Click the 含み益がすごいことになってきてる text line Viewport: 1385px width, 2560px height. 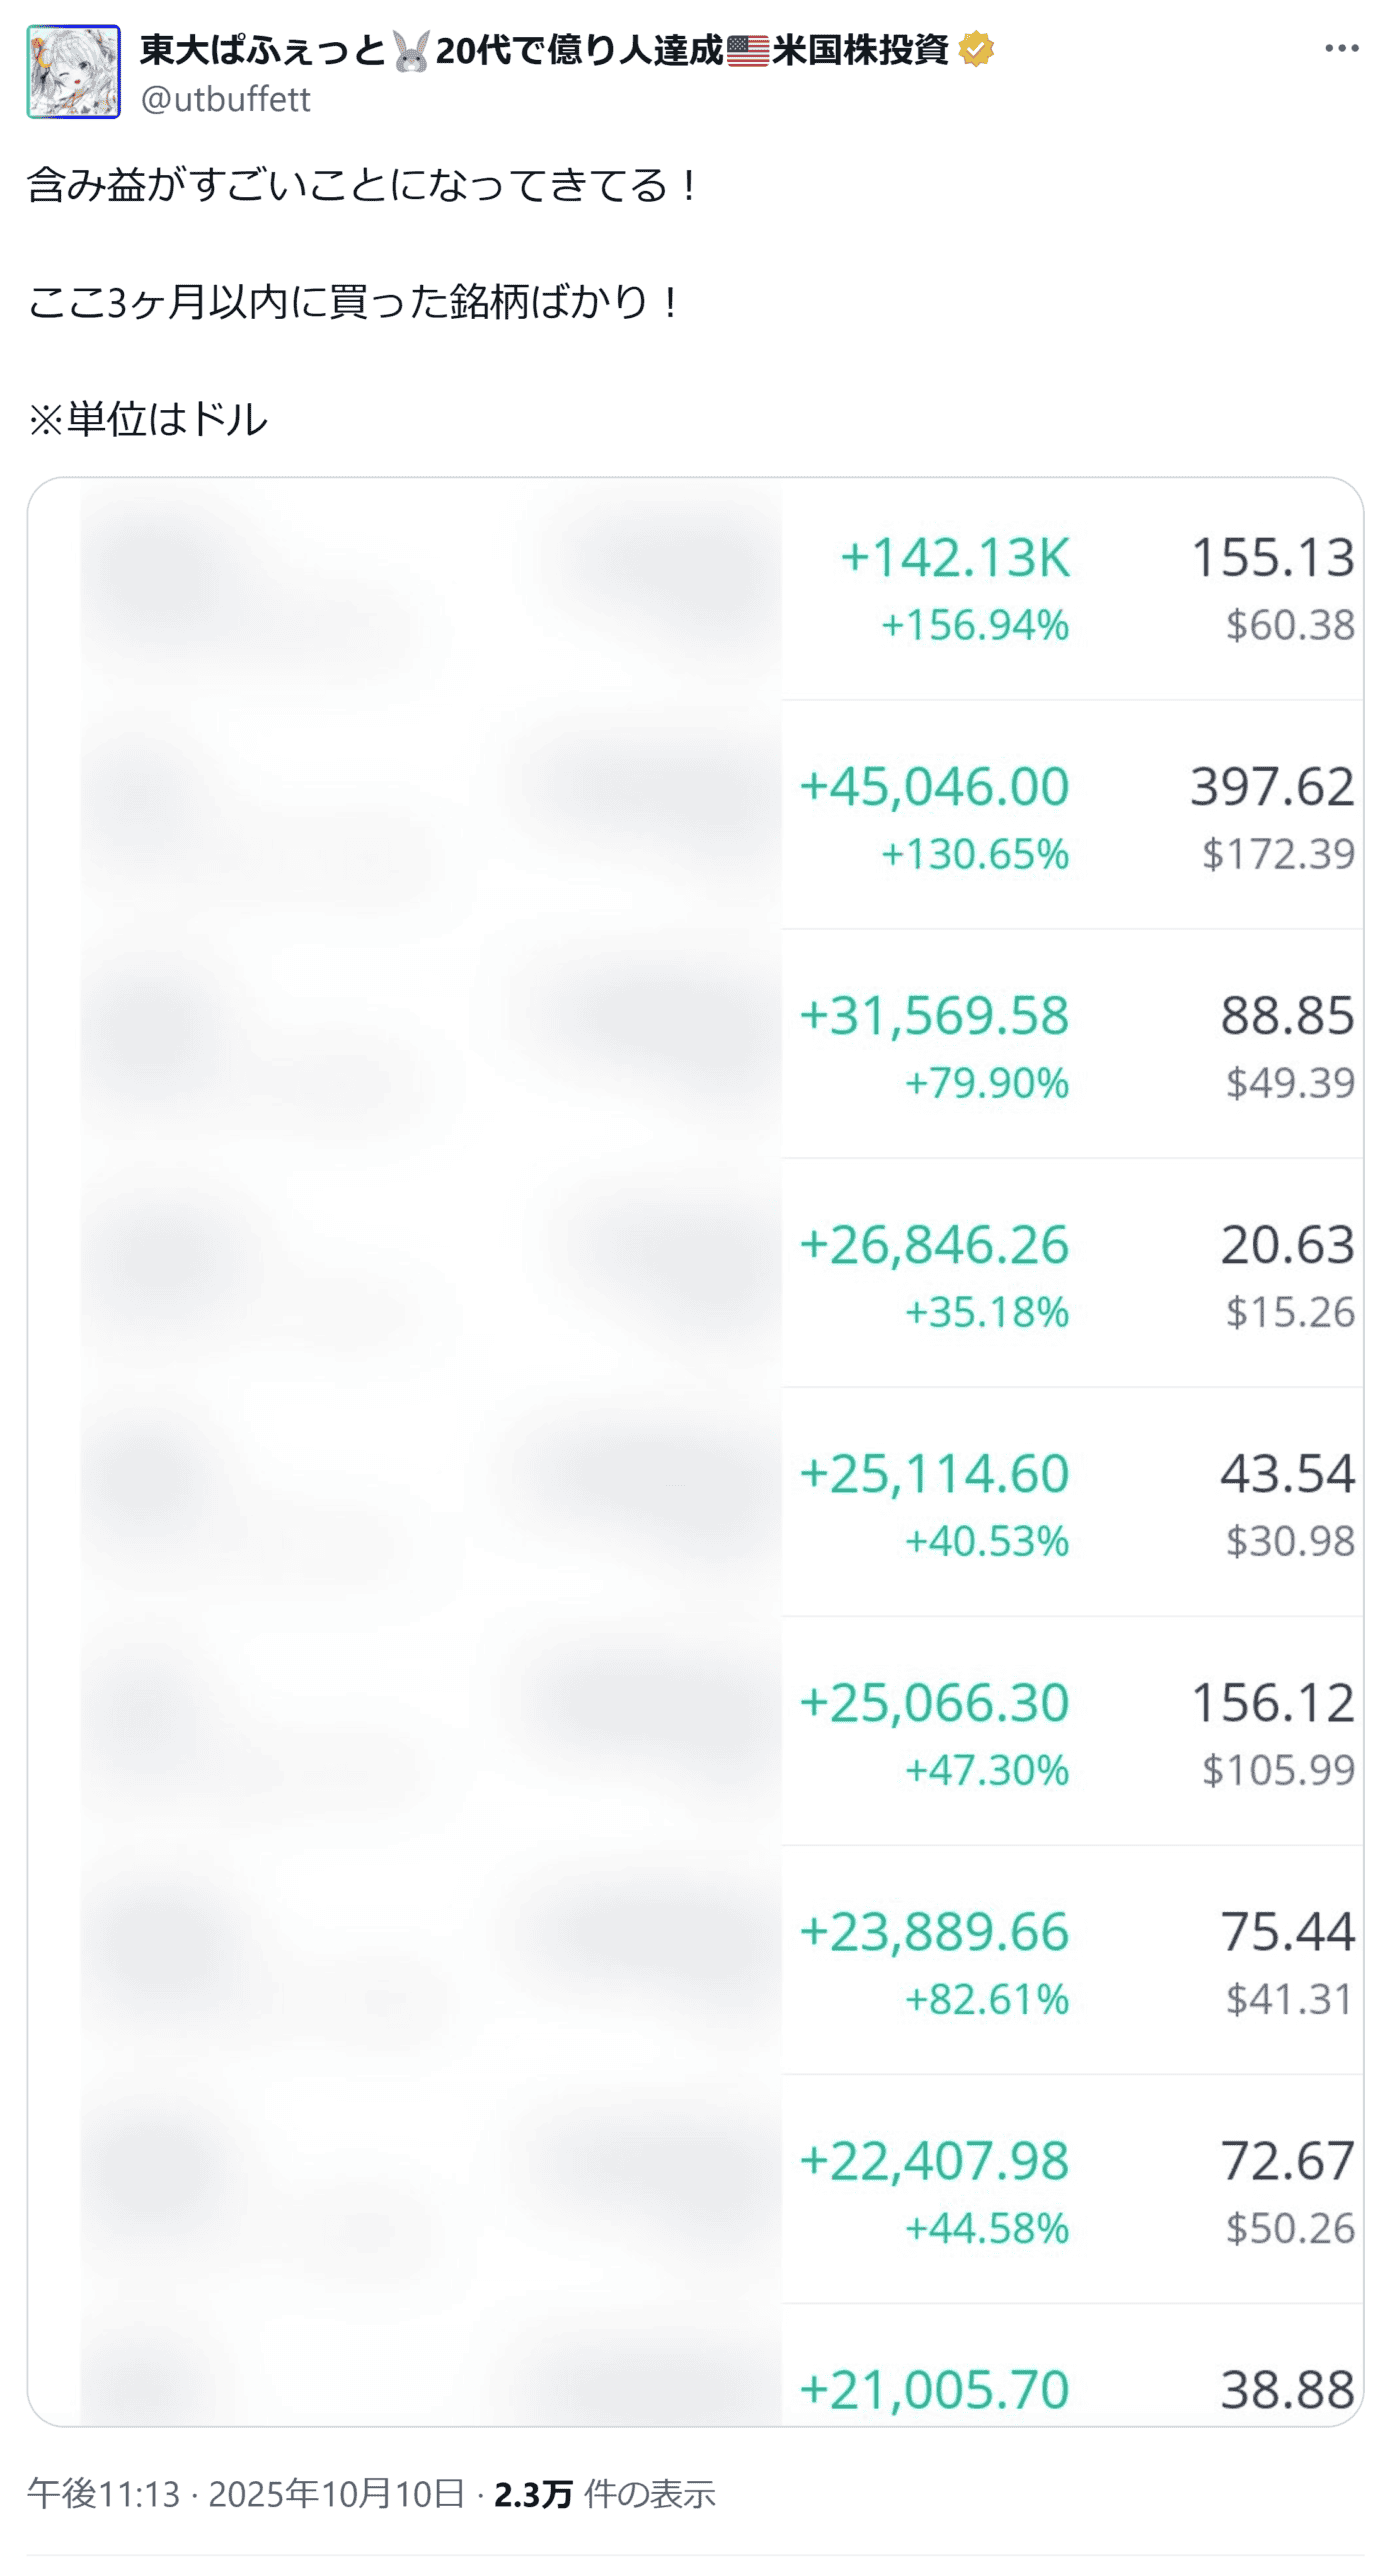pyautogui.click(x=362, y=185)
